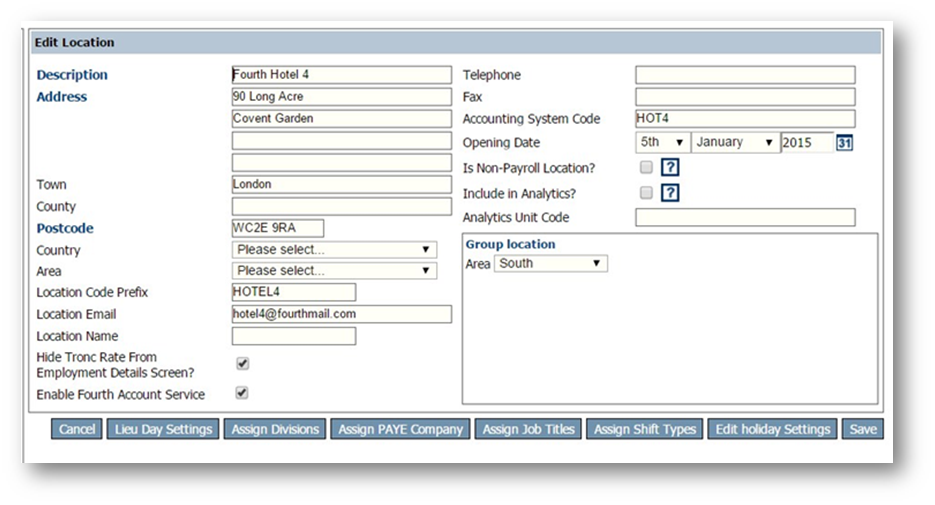Screen dimensions: 935x505
Task: Click help icon beside Include in Analytics
Action: pos(671,193)
